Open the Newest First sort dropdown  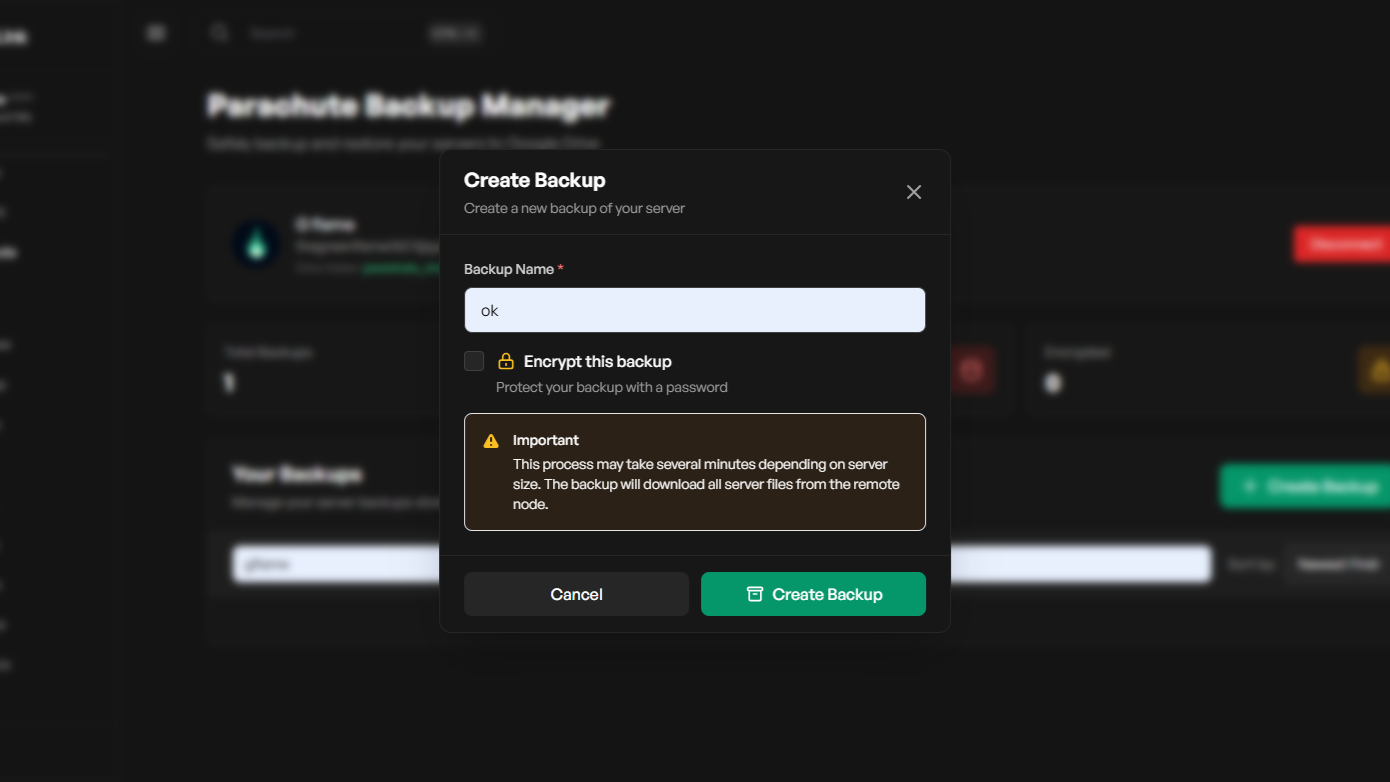tap(1336, 564)
